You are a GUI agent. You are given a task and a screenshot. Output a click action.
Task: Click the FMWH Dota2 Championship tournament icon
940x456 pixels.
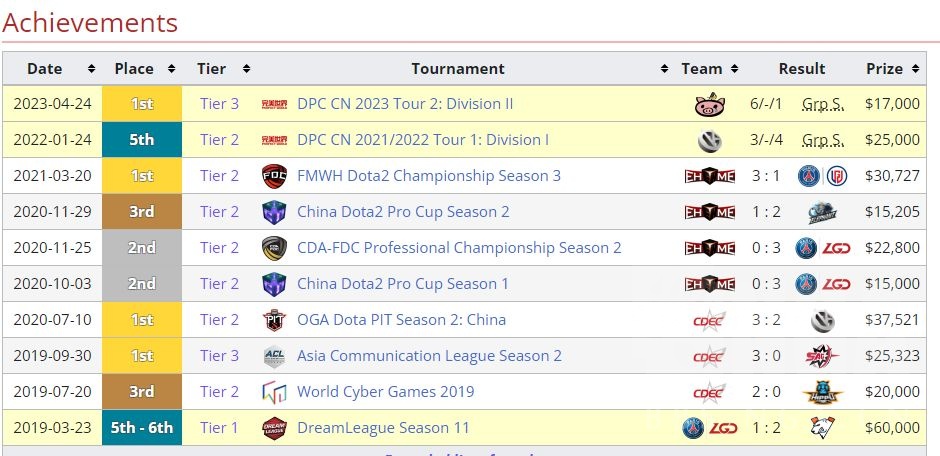click(x=273, y=176)
